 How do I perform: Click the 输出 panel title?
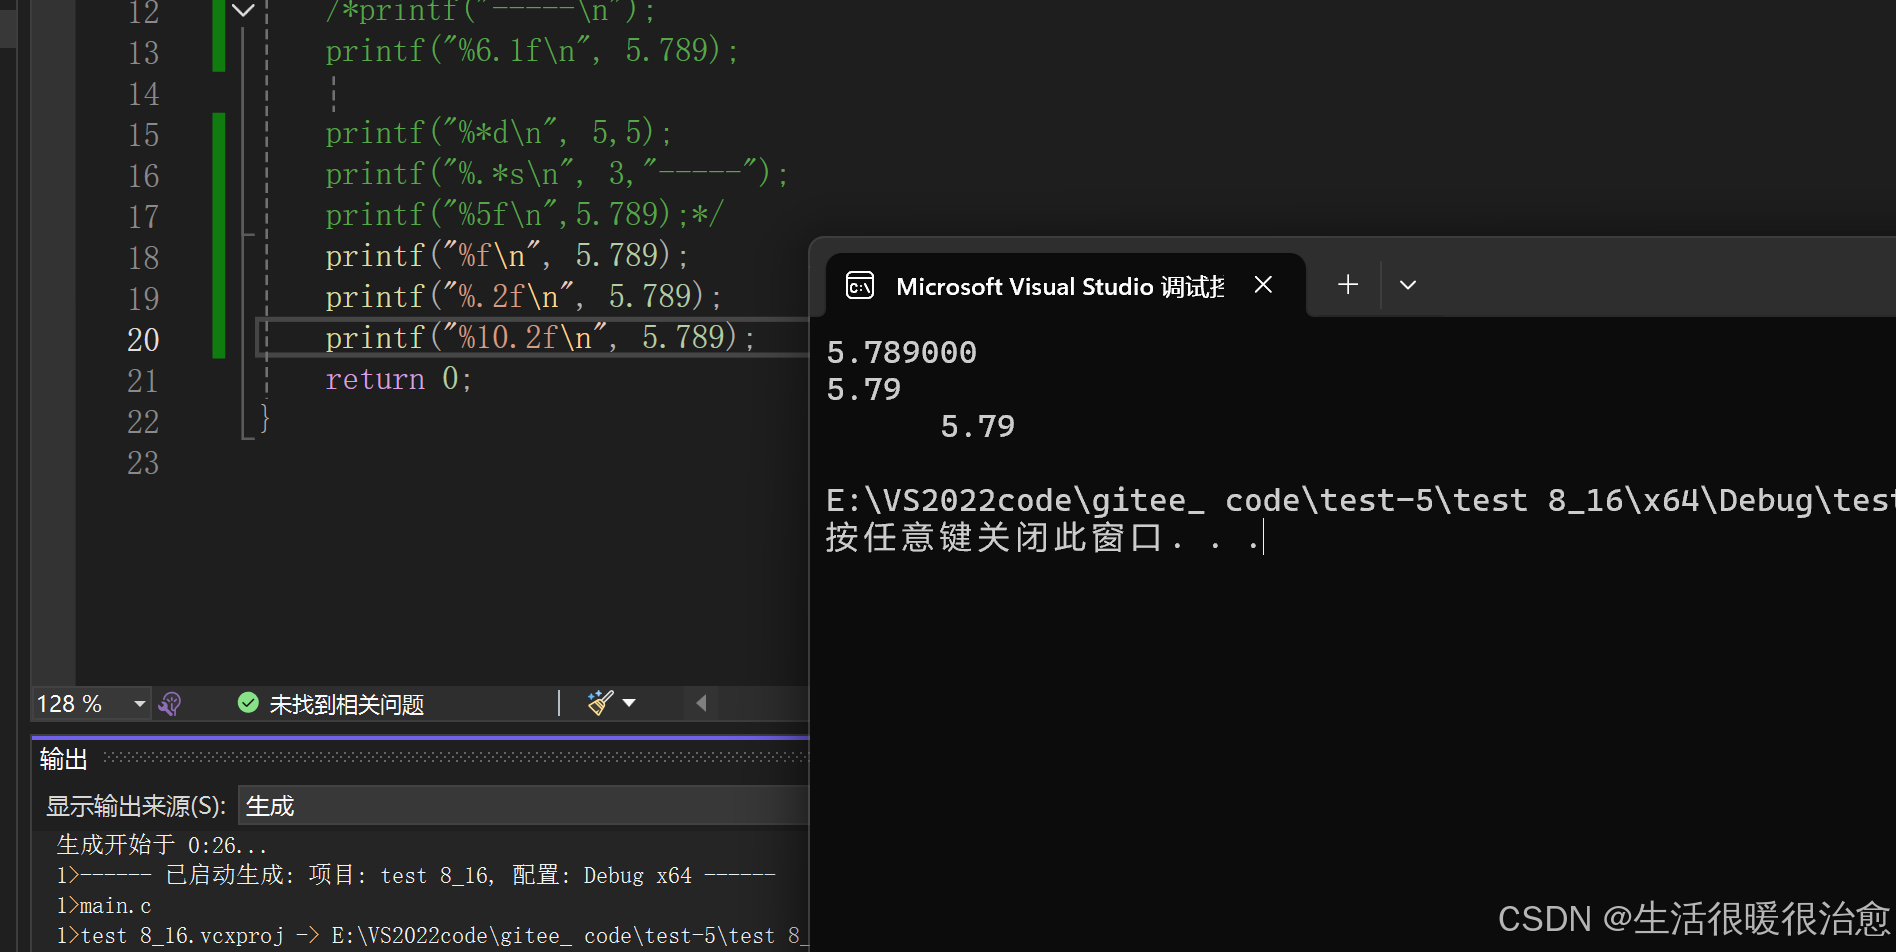[x=63, y=759]
